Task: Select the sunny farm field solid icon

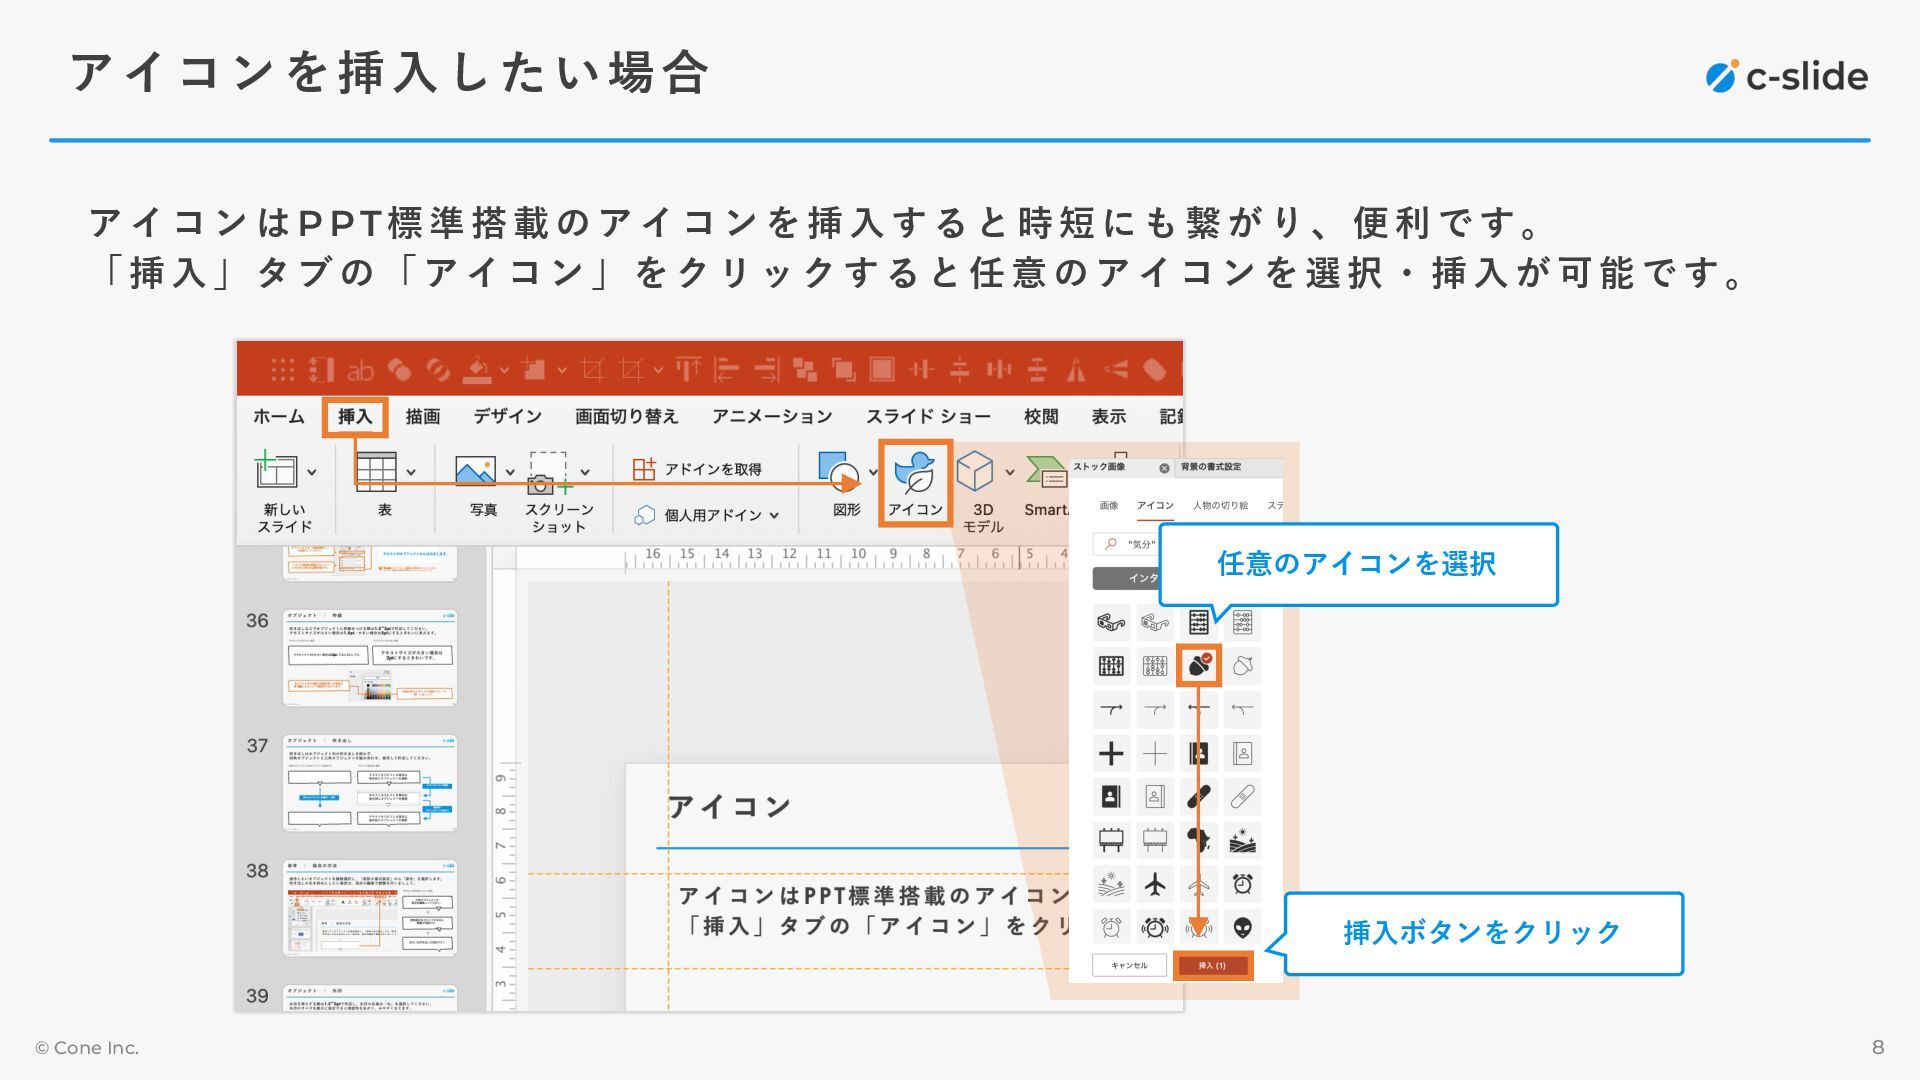Action: (1242, 840)
